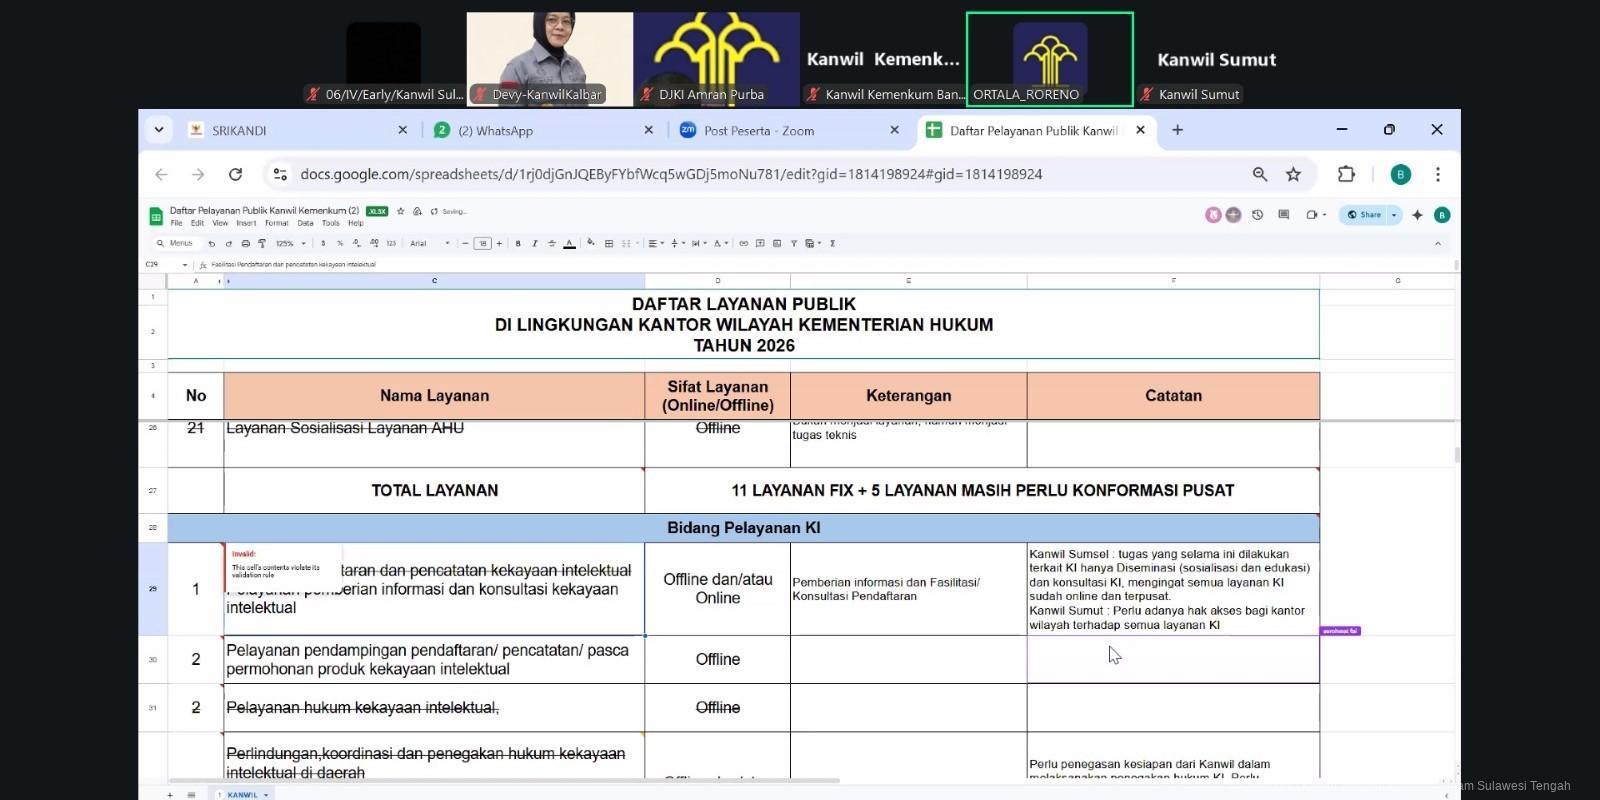Click the print icon in Sheets toolbar
Screen dimensions: 1600x800
tap(245, 243)
